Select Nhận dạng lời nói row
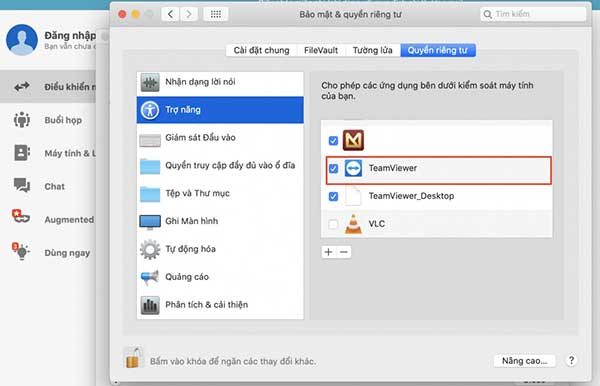This screenshot has width=600, height=386. pyautogui.click(x=220, y=82)
